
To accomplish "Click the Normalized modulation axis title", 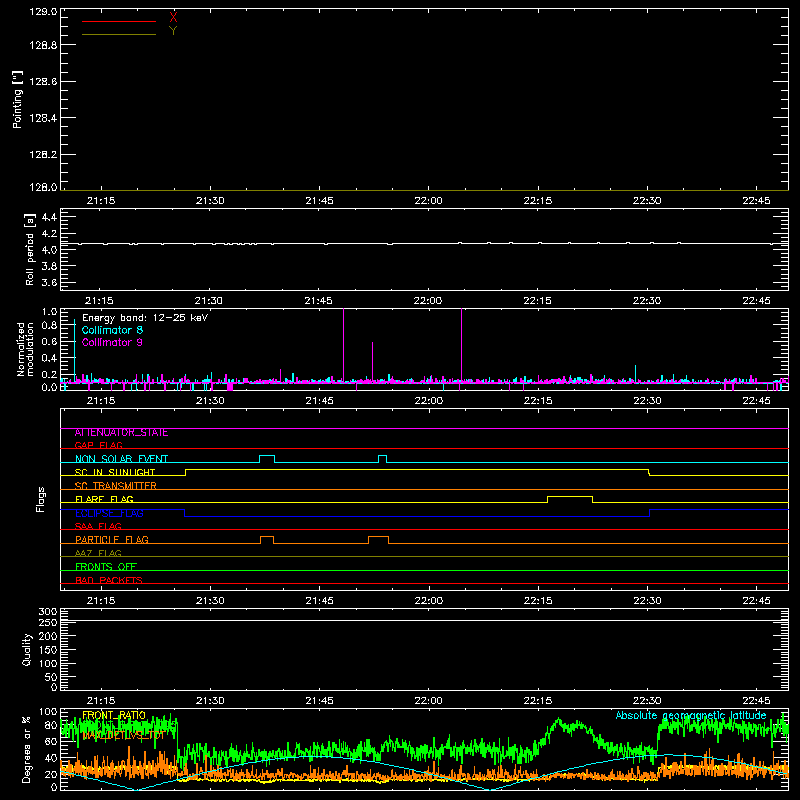I will click(x=25, y=349).
